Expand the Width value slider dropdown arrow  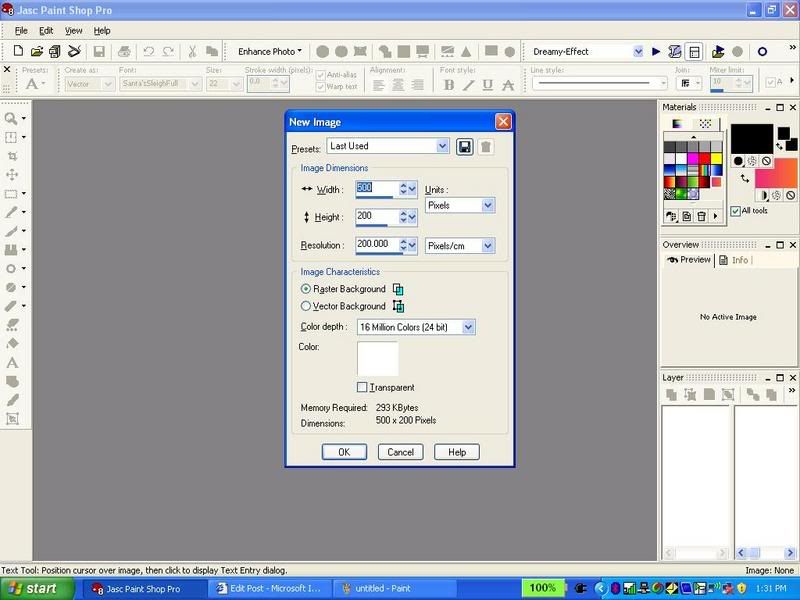pyautogui.click(x=412, y=189)
